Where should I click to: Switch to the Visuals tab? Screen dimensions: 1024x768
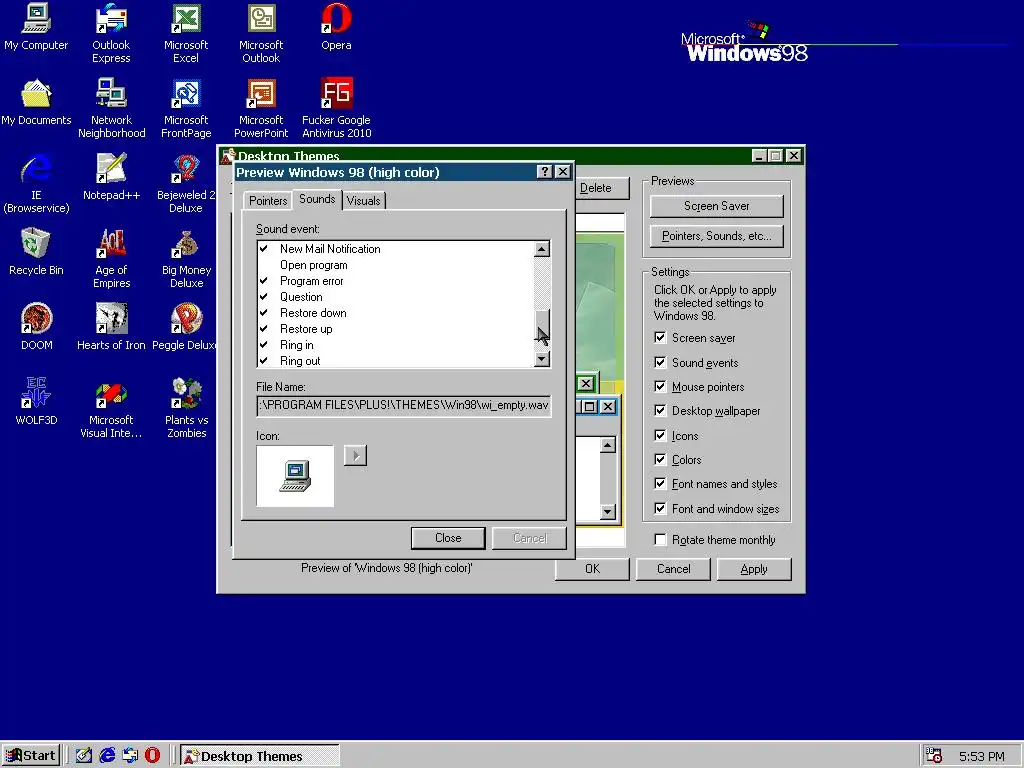pyautogui.click(x=364, y=200)
